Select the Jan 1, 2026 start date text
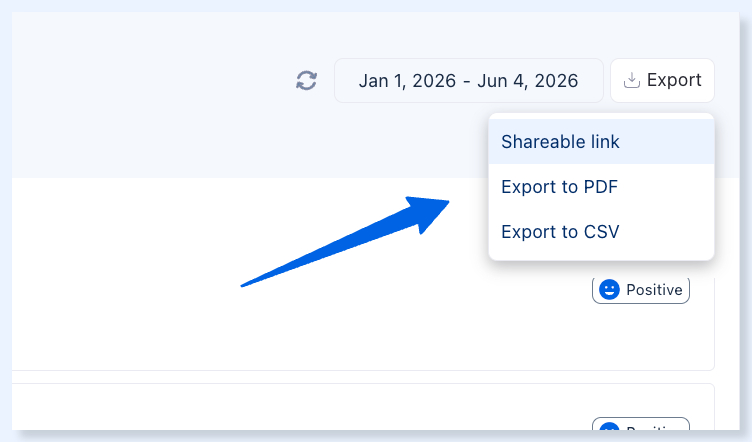This screenshot has width=752, height=442. pyautogui.click(x=407, y=81)
